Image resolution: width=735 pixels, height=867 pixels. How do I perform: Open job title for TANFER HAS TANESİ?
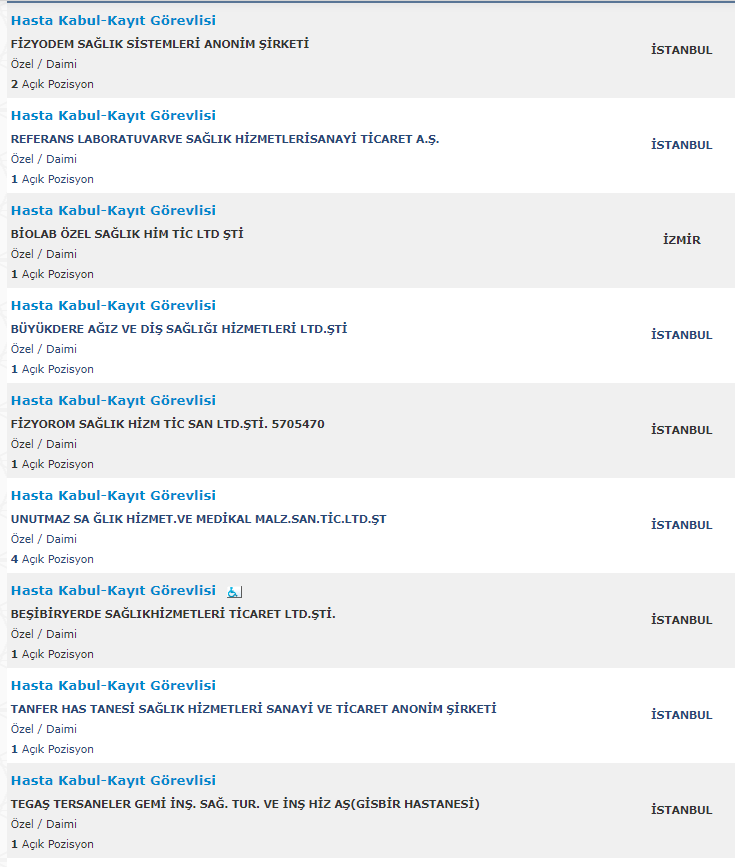tap(113, 686)
